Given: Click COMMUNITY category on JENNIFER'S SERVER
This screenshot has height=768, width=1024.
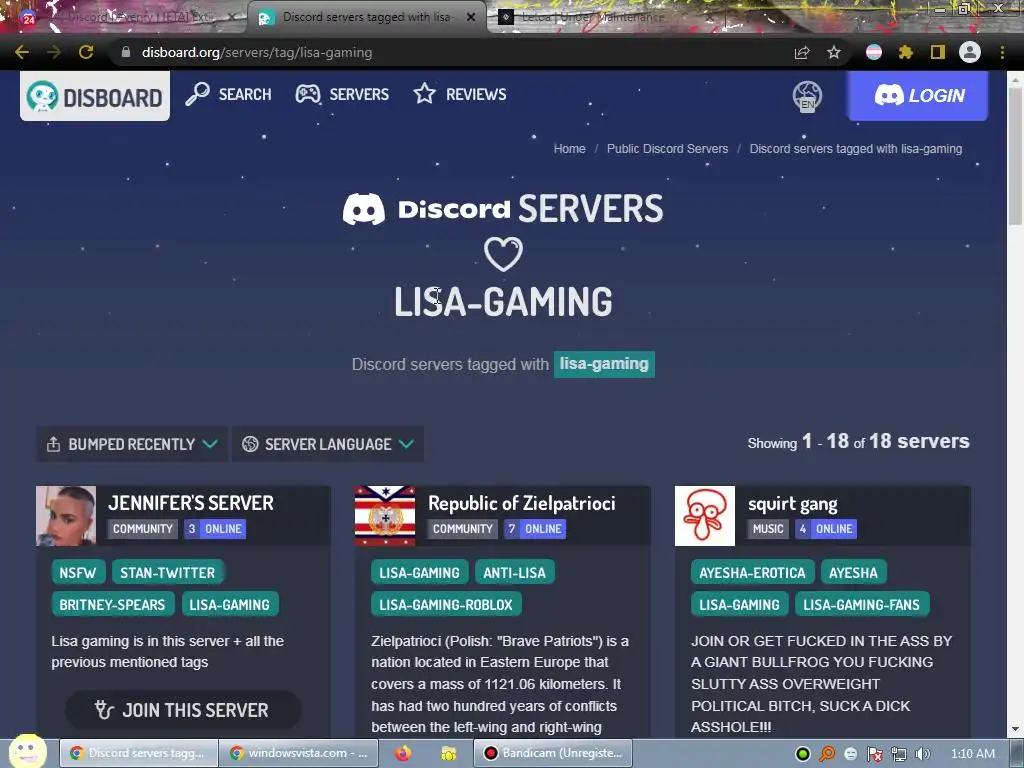Looking at the screenshot, I should point(142,529).
